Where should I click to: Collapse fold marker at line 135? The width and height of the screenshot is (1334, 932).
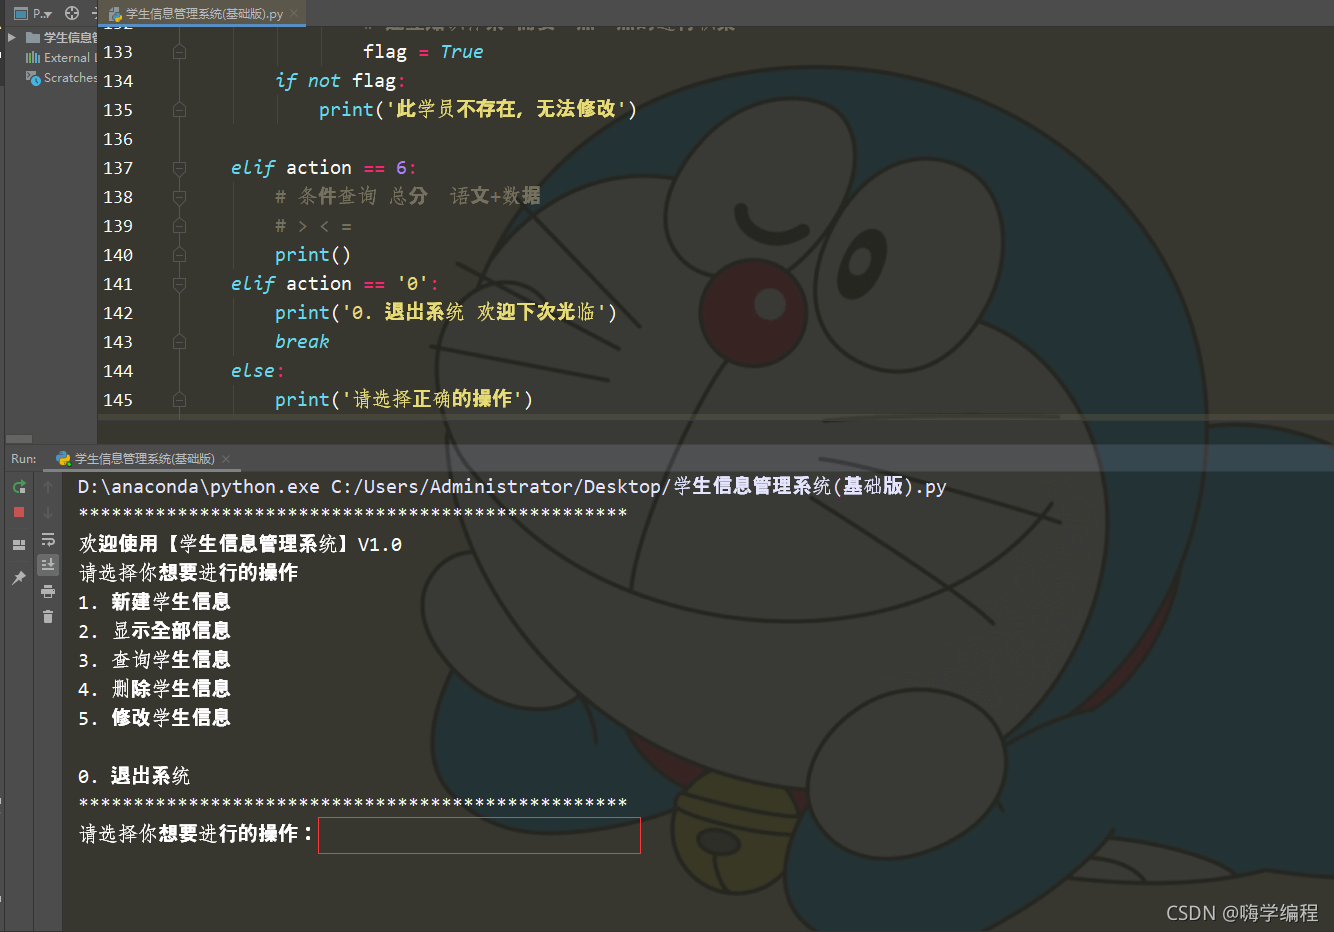[x=179, y=110]
